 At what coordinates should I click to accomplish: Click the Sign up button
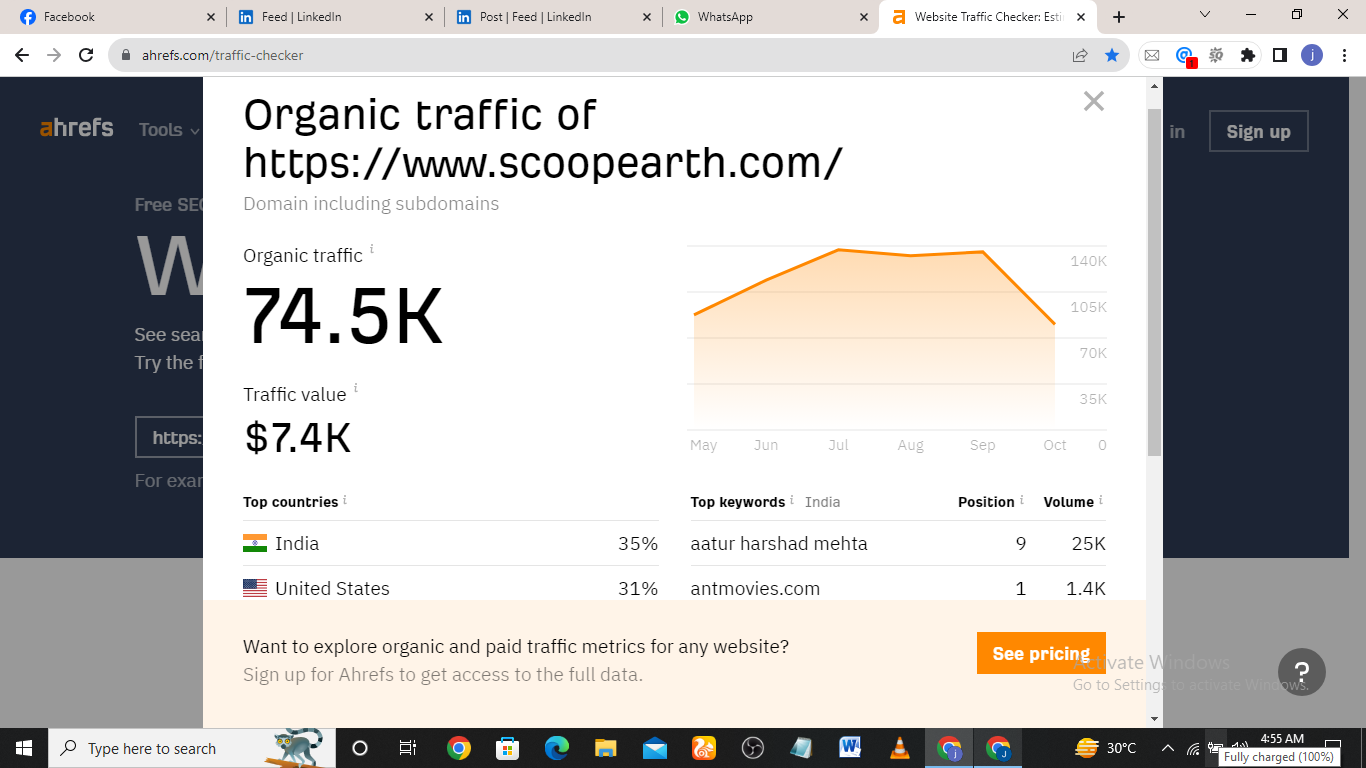pos(1258,131)
